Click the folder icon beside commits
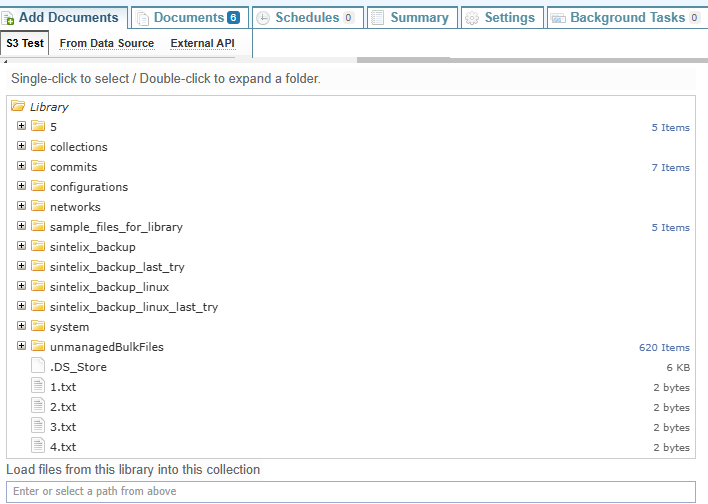 coord(38,167)
